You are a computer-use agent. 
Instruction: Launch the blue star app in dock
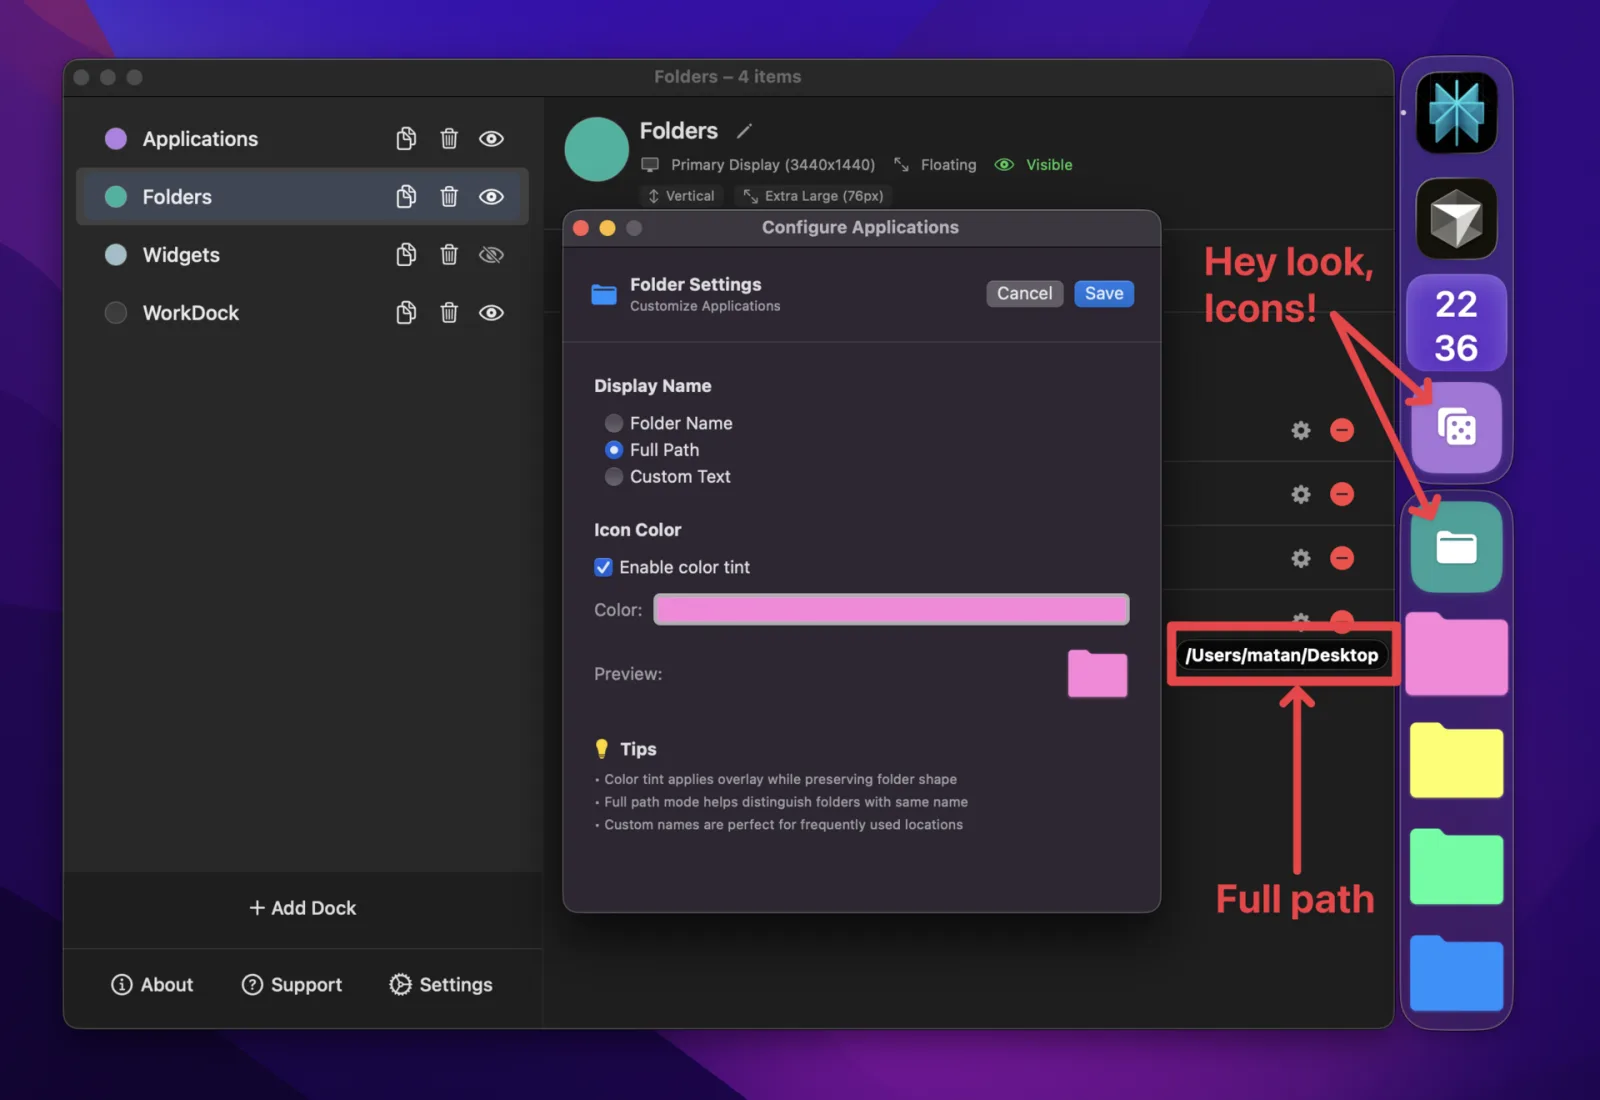click(1456, 112)
